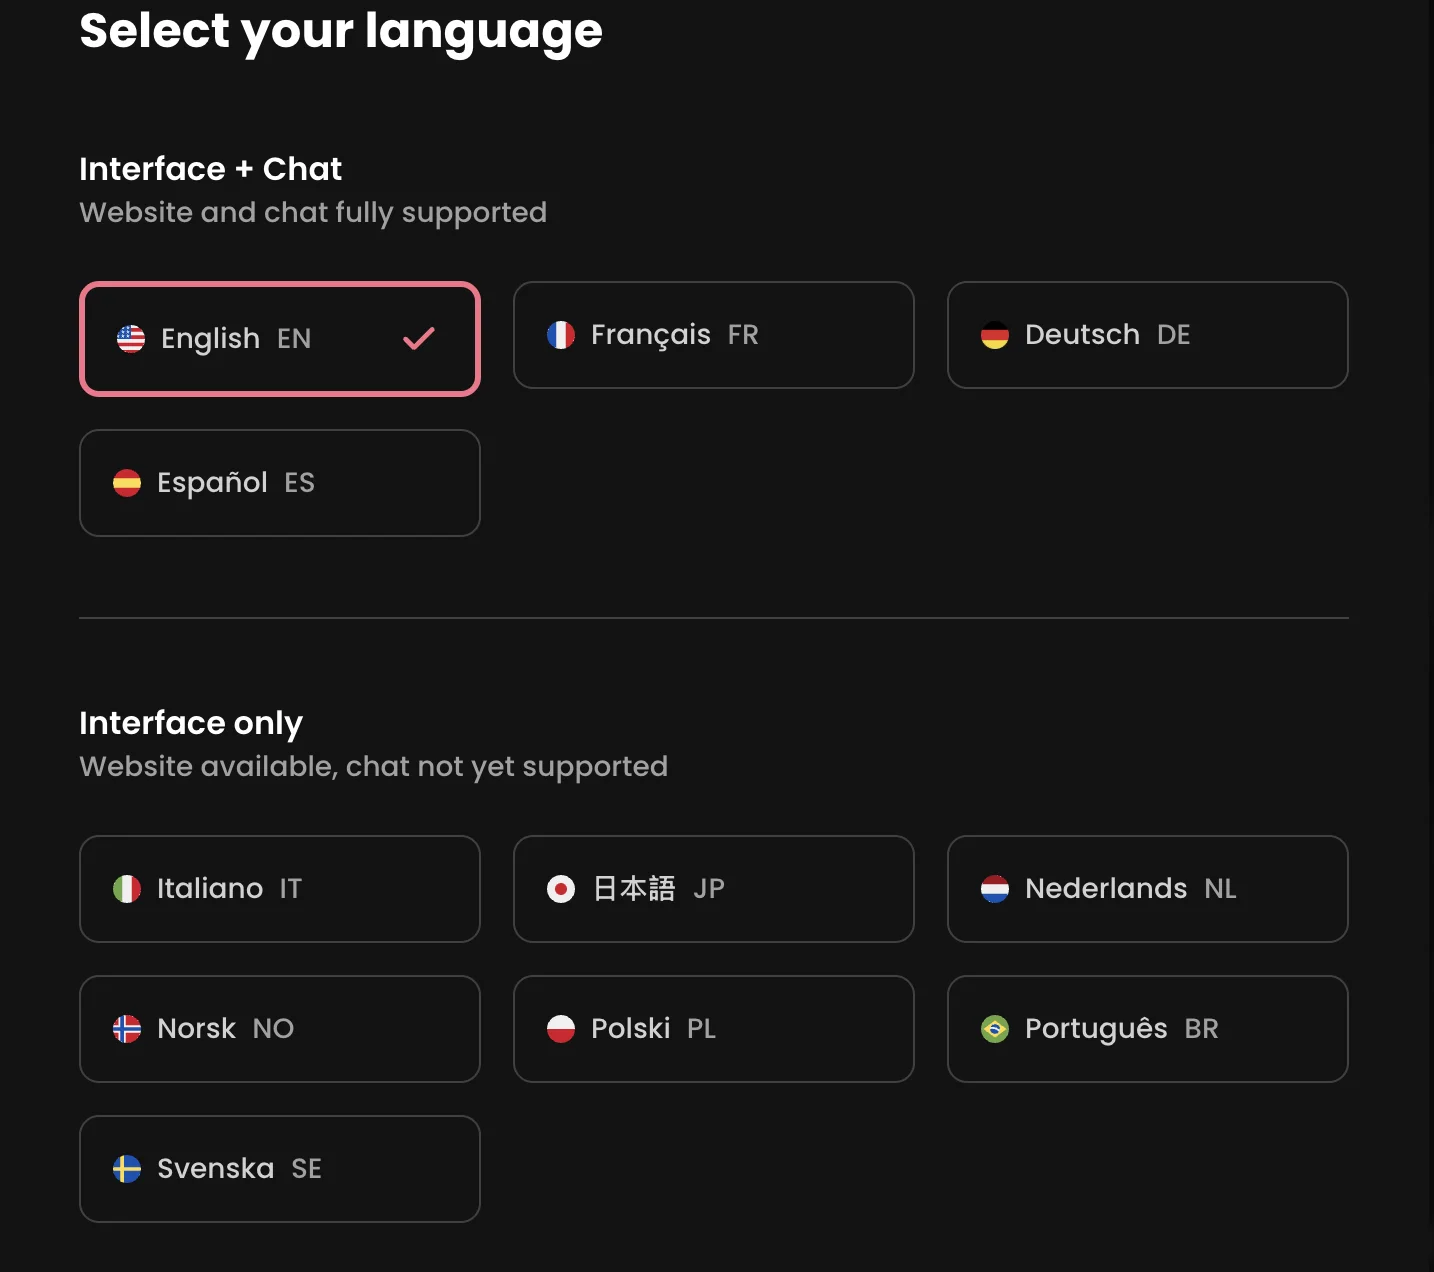
Task: Choose Polski PL interface language
Action: click(714, 1029)
